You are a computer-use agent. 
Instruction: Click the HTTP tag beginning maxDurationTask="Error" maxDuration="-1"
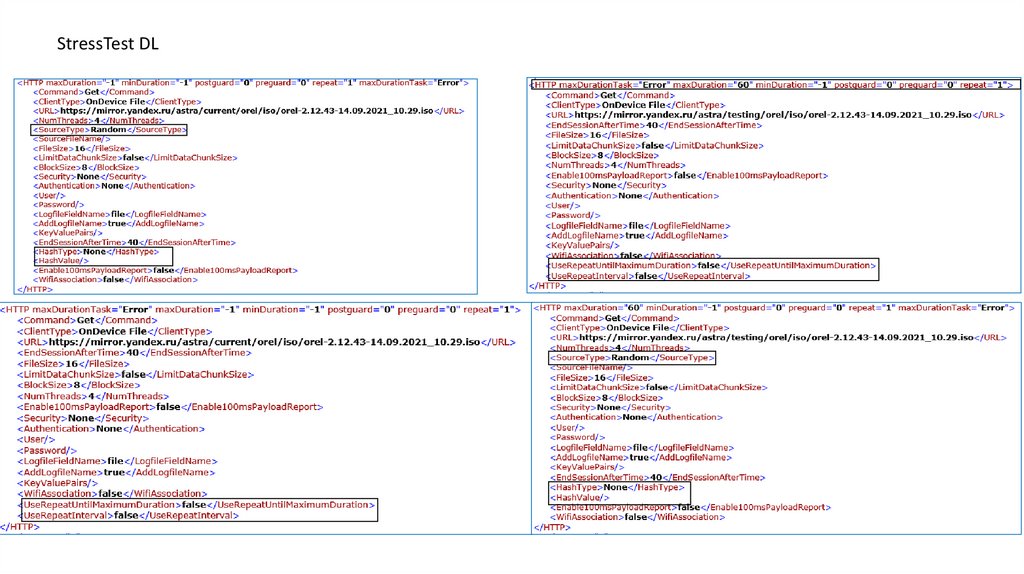point(260,310)
